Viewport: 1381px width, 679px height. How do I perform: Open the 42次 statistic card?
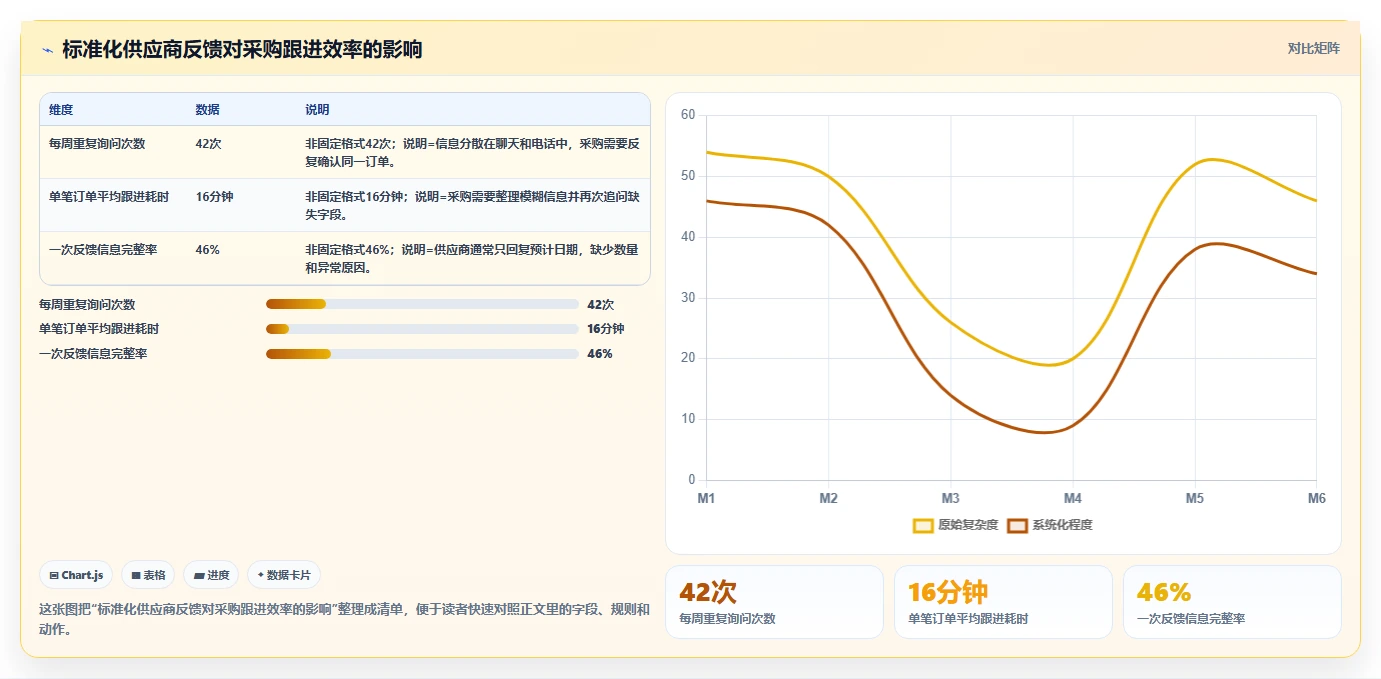(774, 602)
